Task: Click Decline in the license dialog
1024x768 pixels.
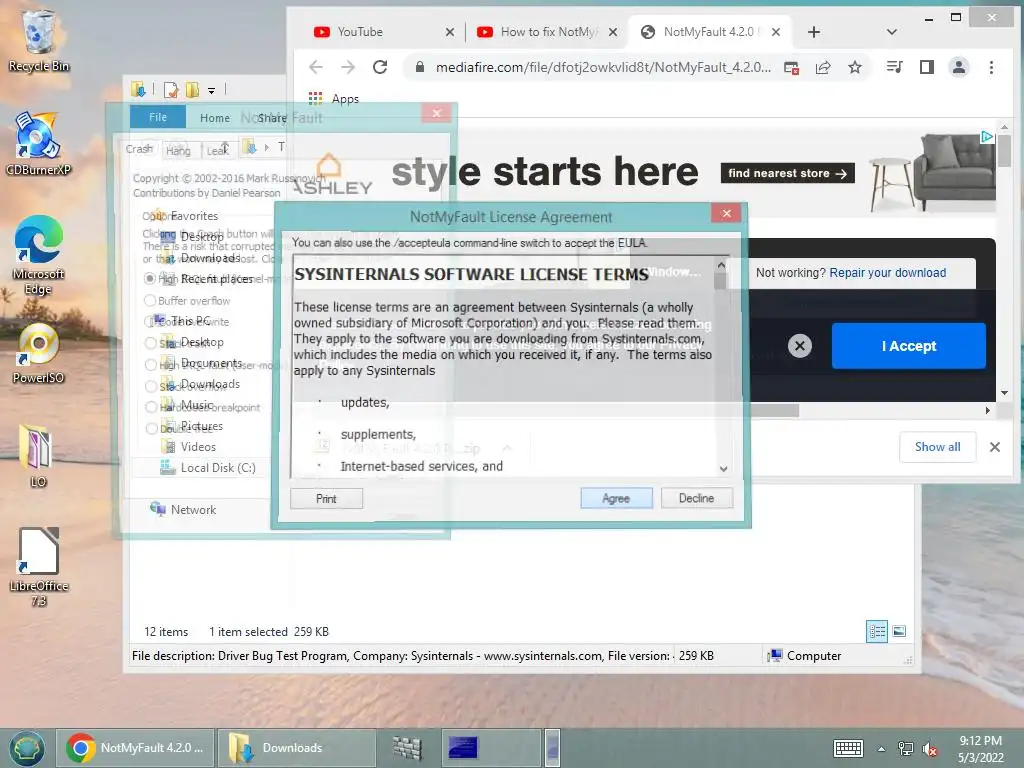Action: click(696, 498)
